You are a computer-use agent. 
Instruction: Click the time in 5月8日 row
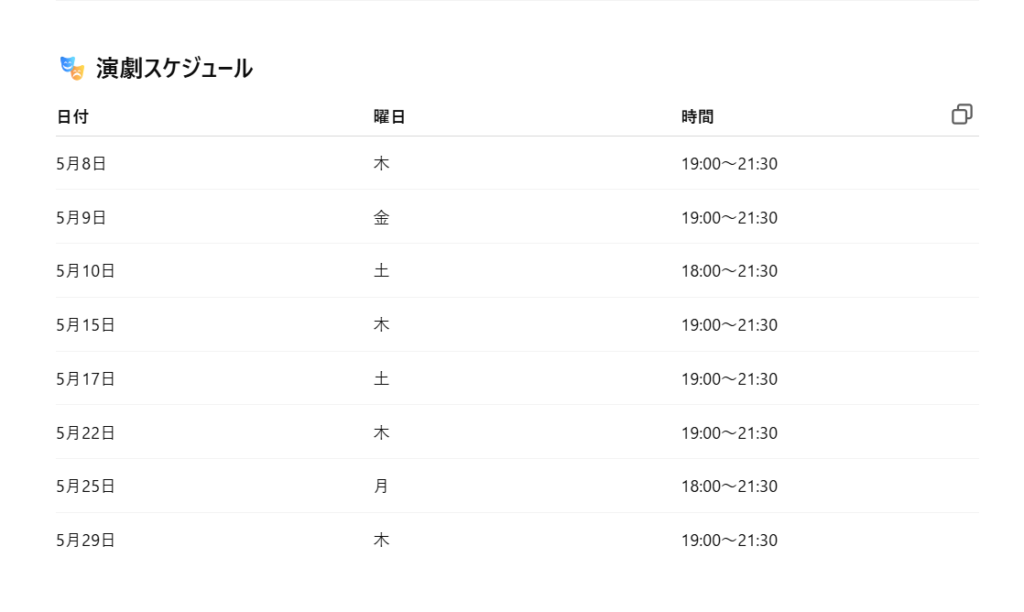(x=729, y=164)
